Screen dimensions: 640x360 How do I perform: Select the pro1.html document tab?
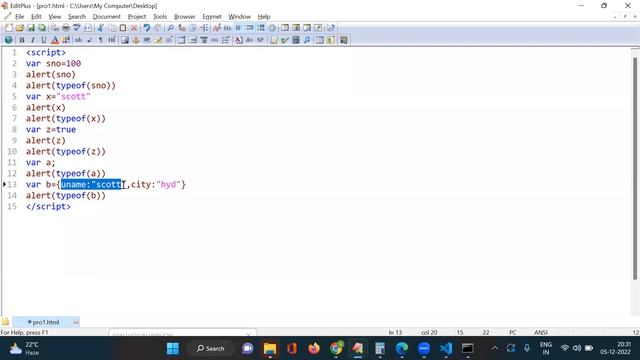tap(46, 322)
